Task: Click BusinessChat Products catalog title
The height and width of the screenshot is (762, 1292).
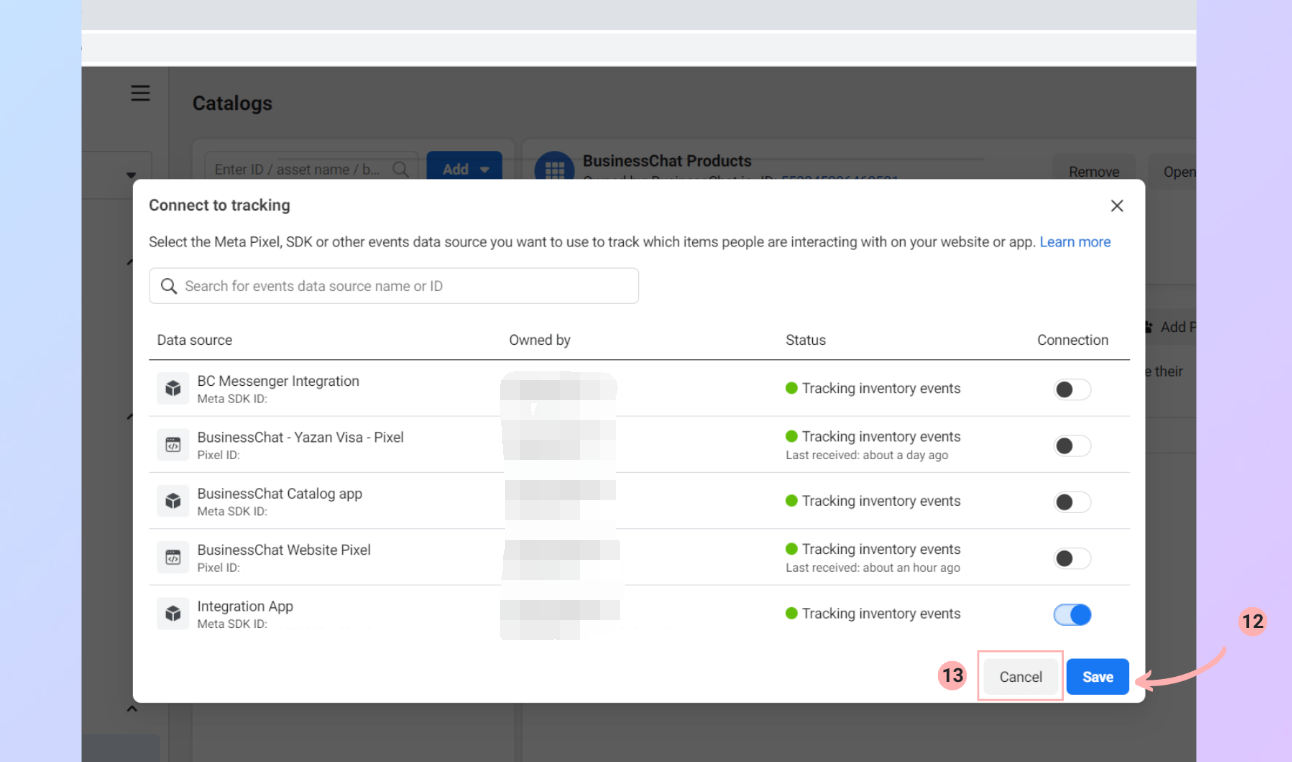Action: point(667,161)
